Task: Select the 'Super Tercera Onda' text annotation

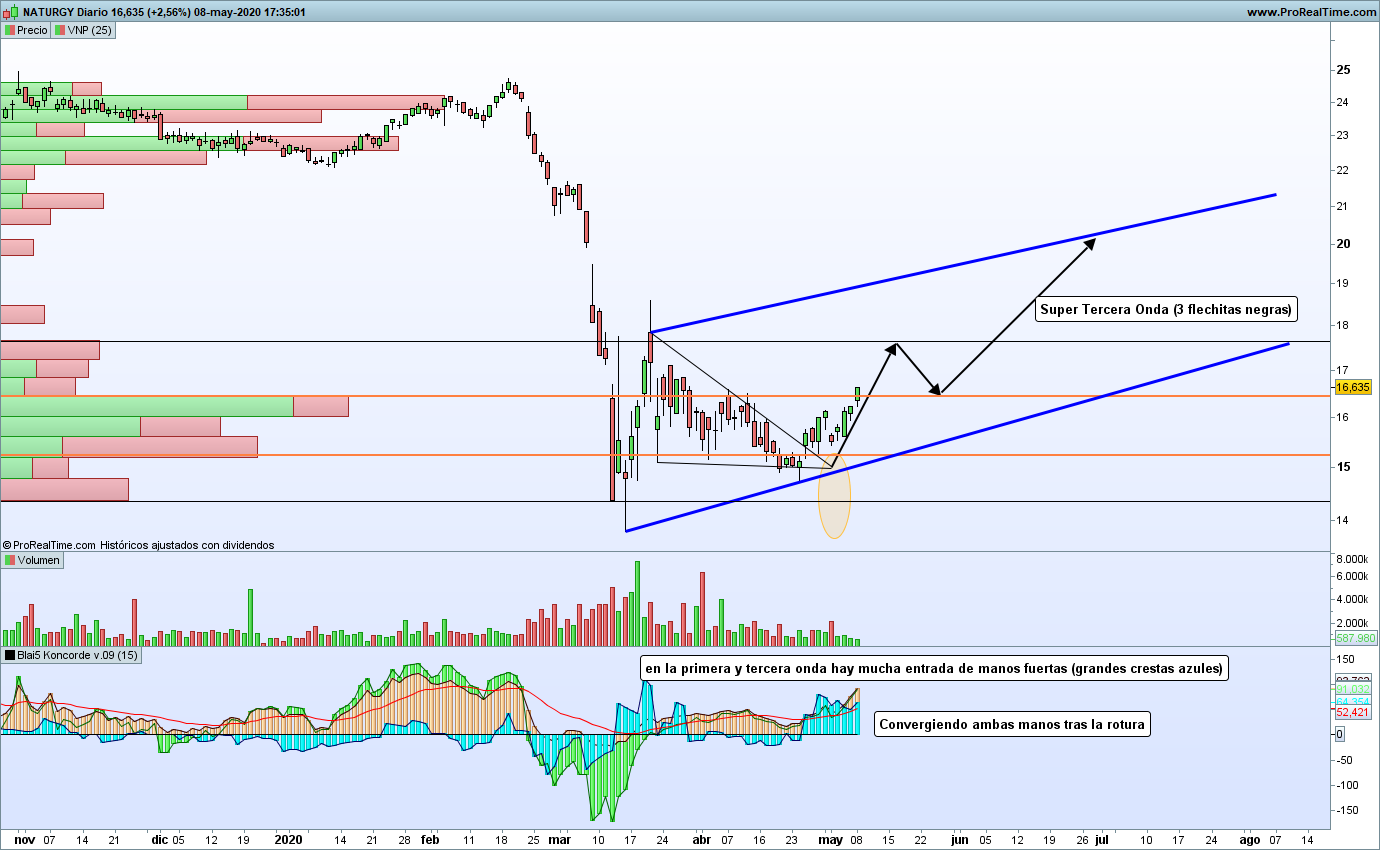Action: 1166,309
